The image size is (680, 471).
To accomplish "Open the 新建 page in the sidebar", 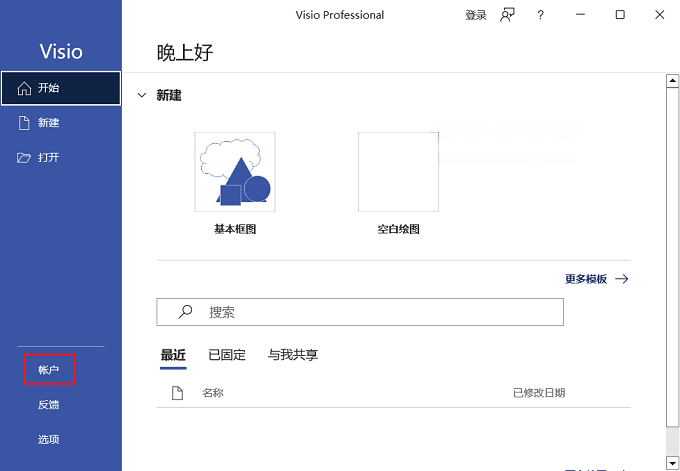I will 61,123.
